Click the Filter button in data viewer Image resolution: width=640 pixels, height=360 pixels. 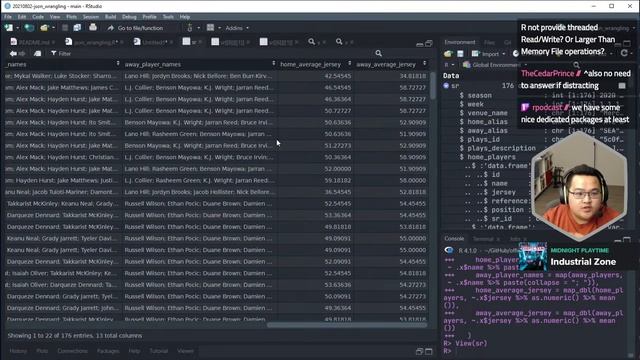(x=61, y=53)
